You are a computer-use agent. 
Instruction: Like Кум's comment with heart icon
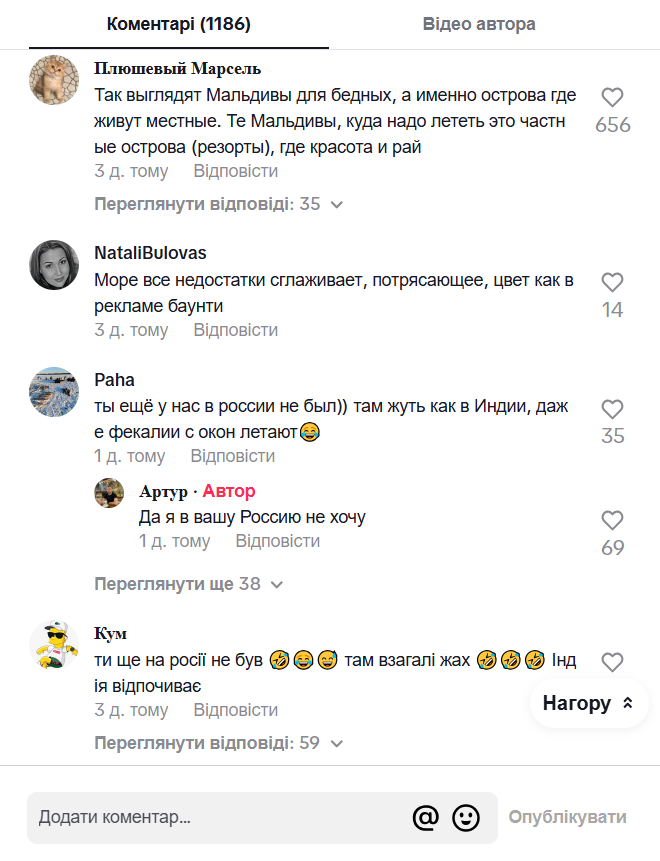[612, 662]
